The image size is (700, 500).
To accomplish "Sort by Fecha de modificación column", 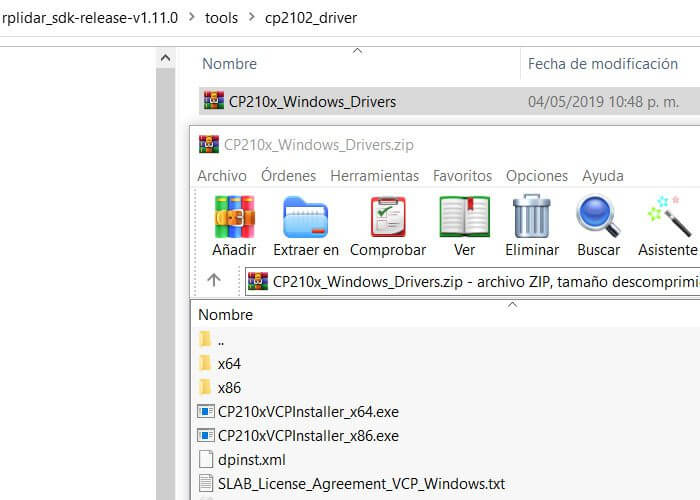I will (602, 63).
